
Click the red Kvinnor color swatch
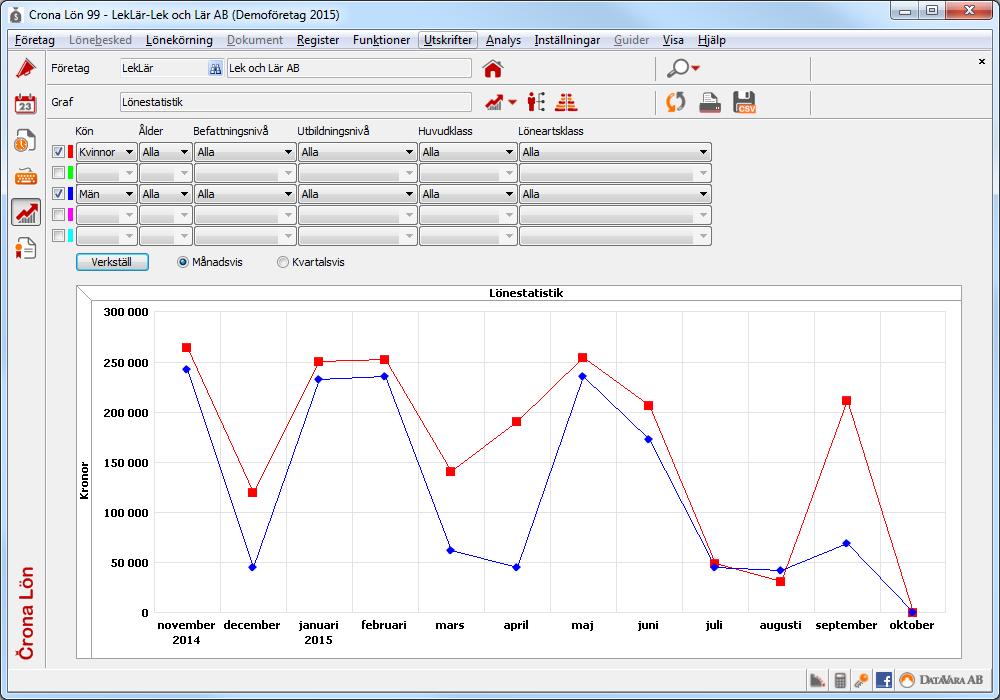[70, 152]
